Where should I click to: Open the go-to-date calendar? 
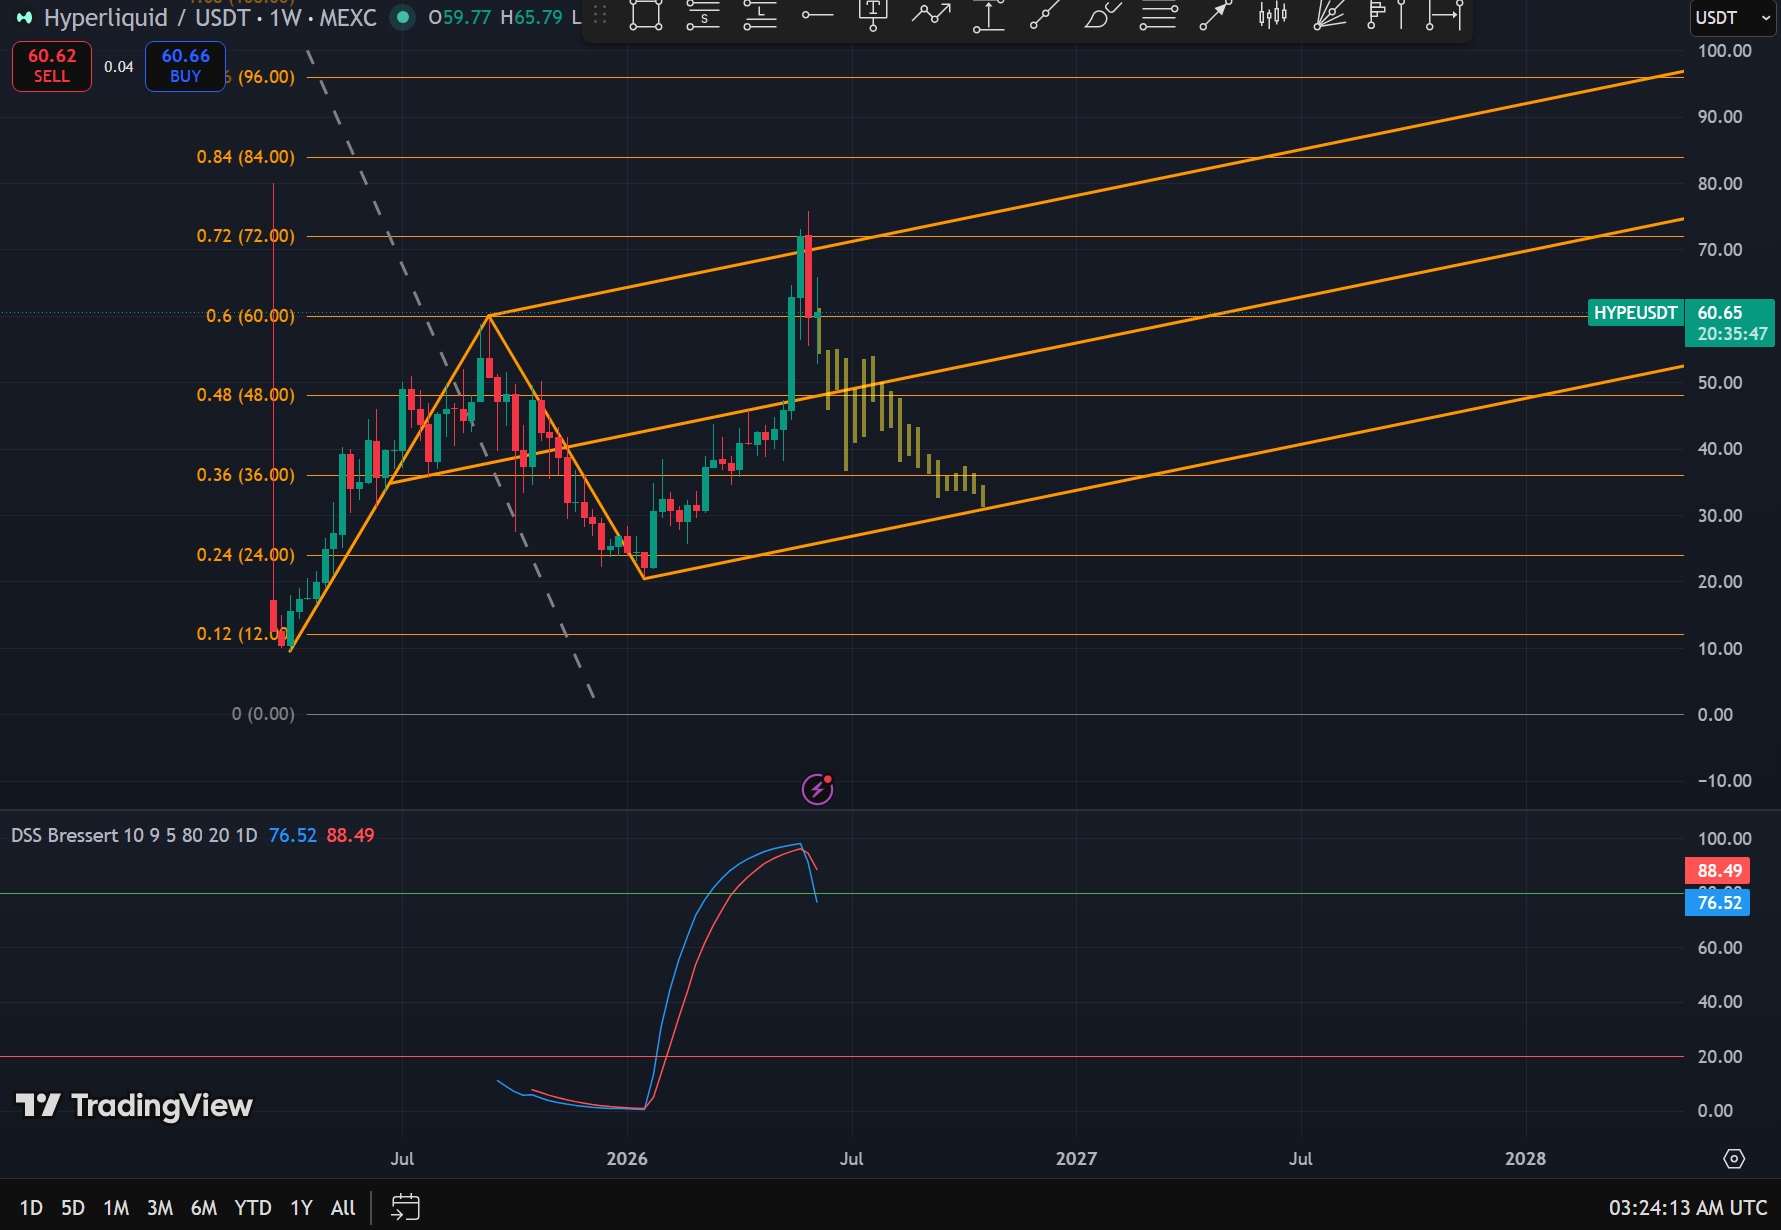[x=405, y=1207]
